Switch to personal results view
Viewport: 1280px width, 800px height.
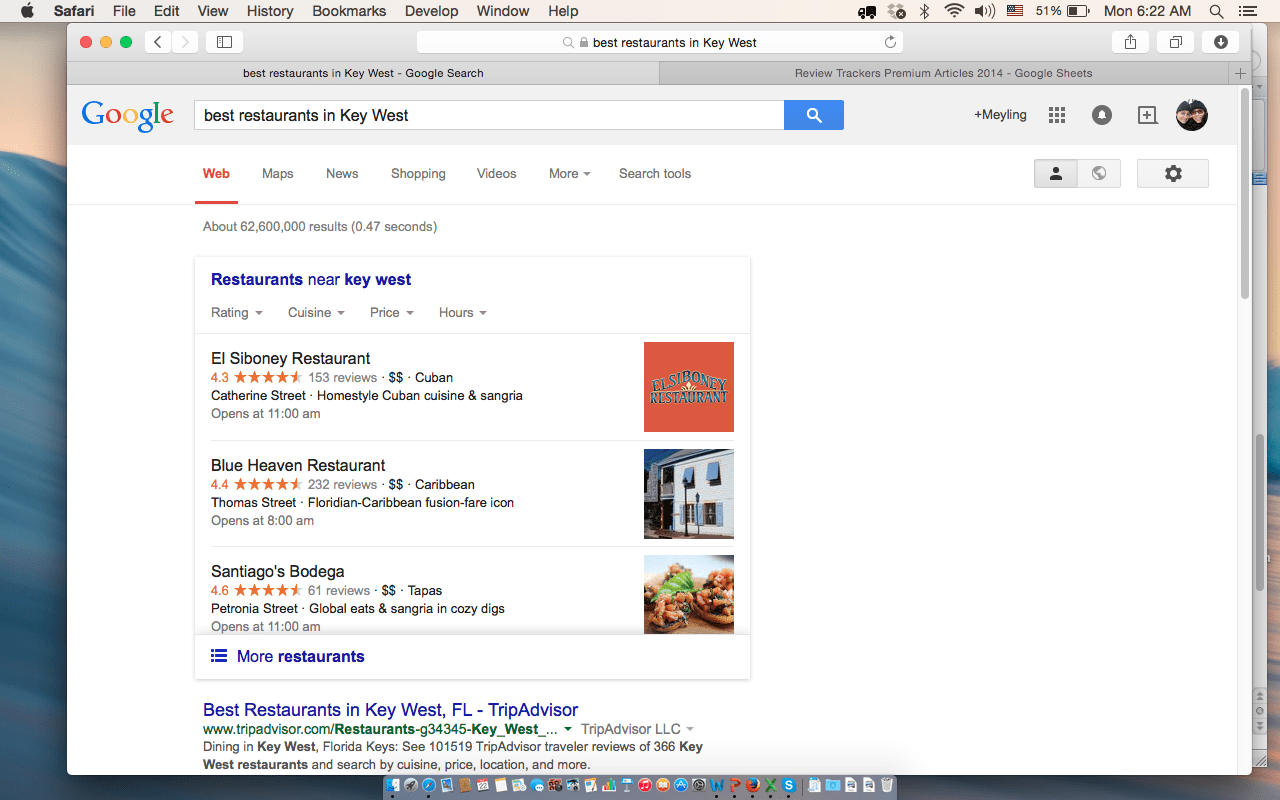1055,173
